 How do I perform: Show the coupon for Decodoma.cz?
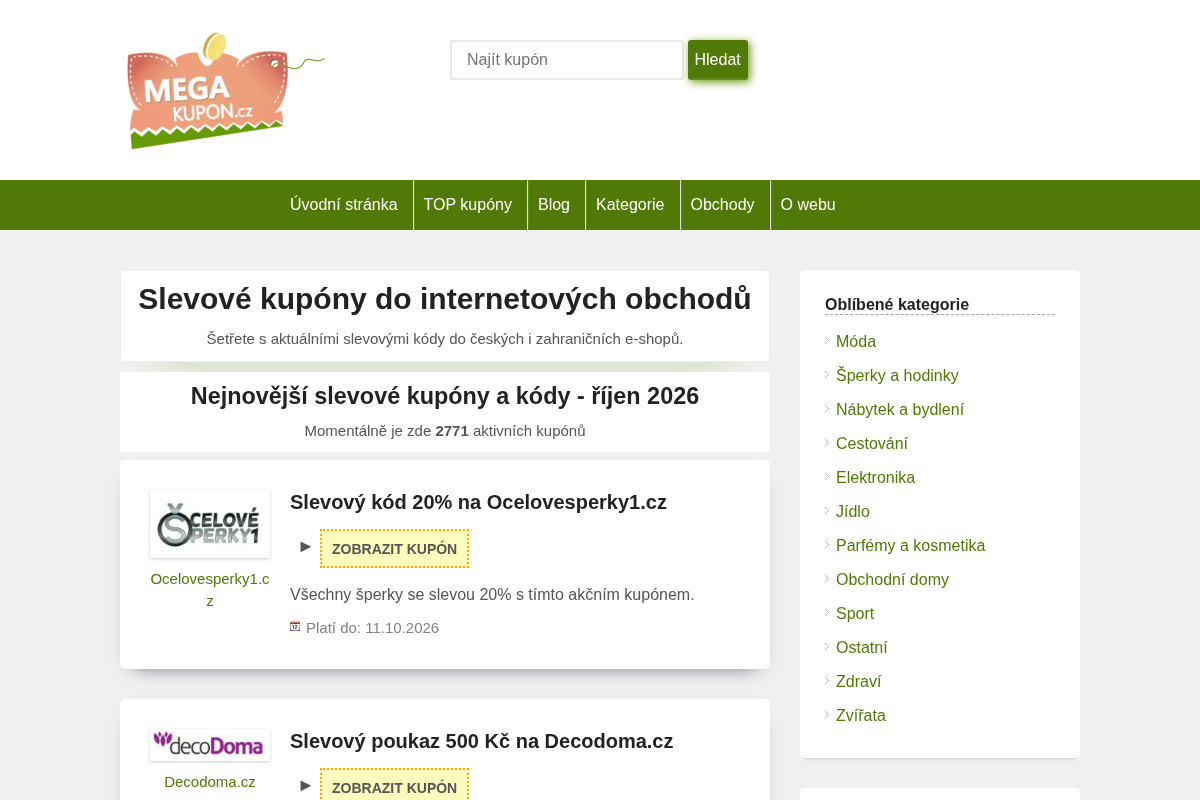394,786
